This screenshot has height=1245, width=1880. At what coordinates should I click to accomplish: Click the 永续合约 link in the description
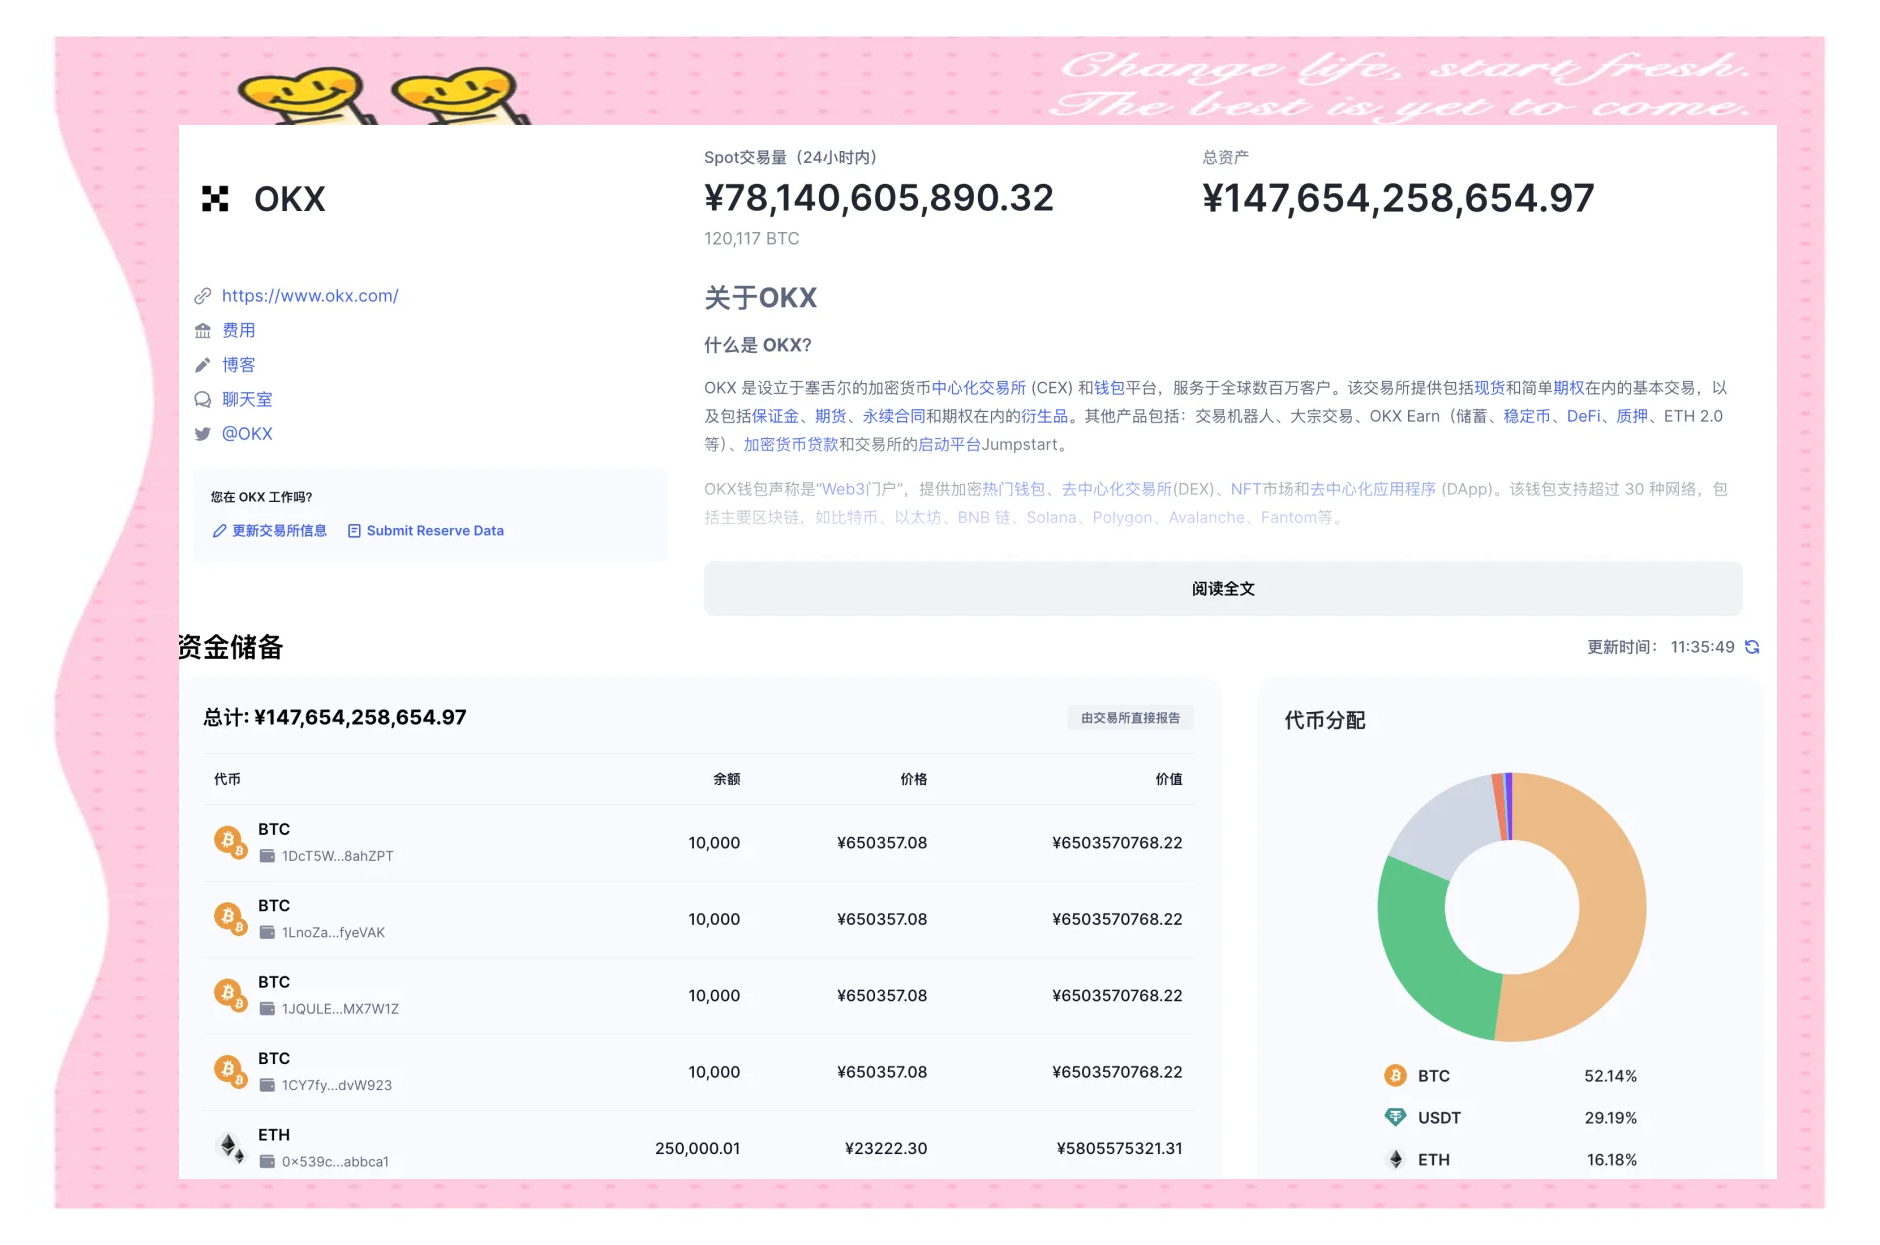coord(894,416)
